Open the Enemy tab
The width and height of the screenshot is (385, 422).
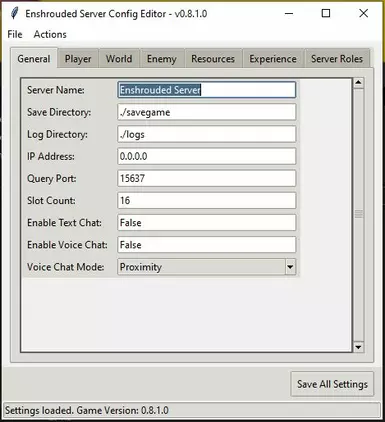(x=162, y=59)
